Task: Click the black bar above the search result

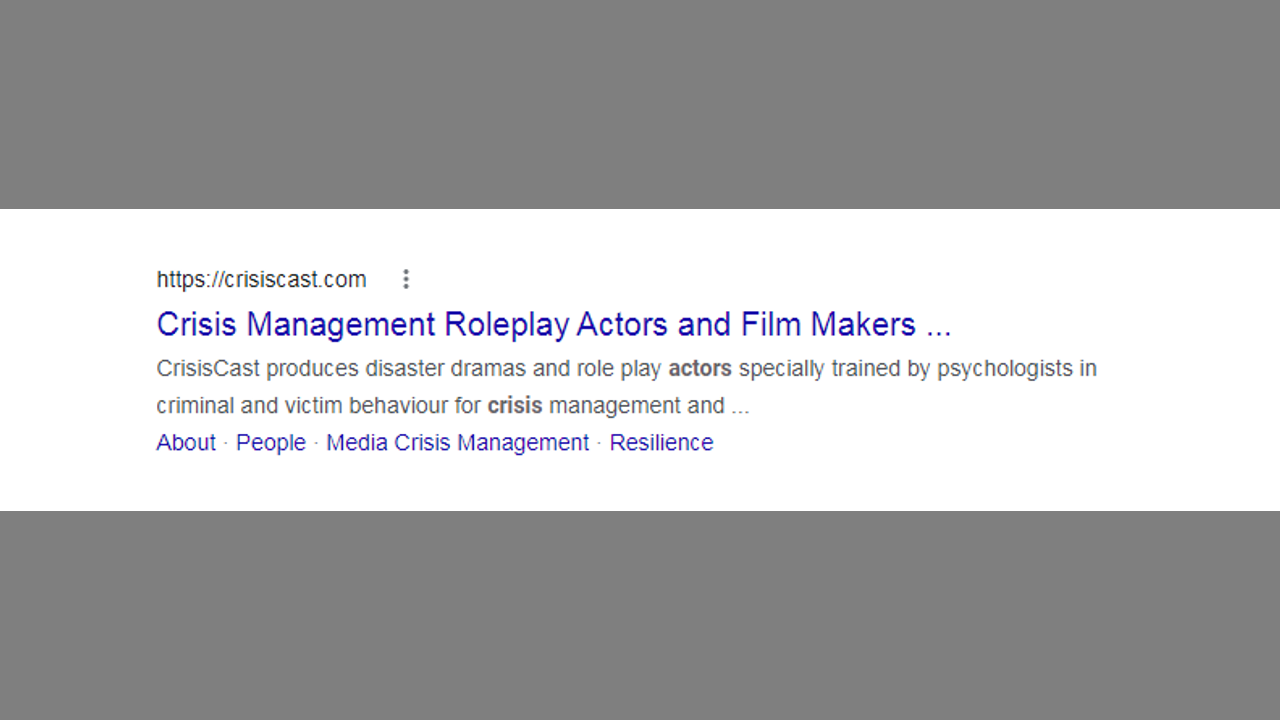Action: 640,100
